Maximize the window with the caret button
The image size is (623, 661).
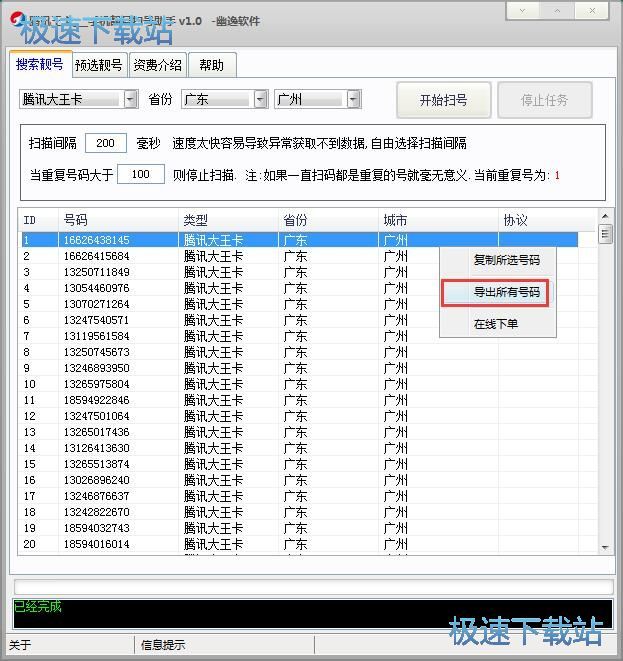tap(557, 11)
